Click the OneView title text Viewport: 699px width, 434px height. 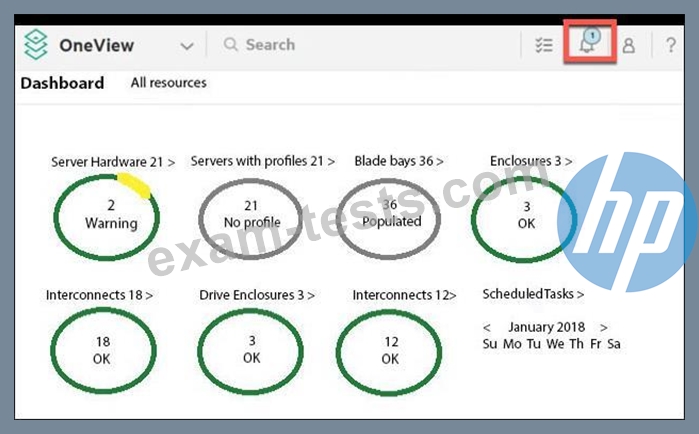tap(96, 45)
